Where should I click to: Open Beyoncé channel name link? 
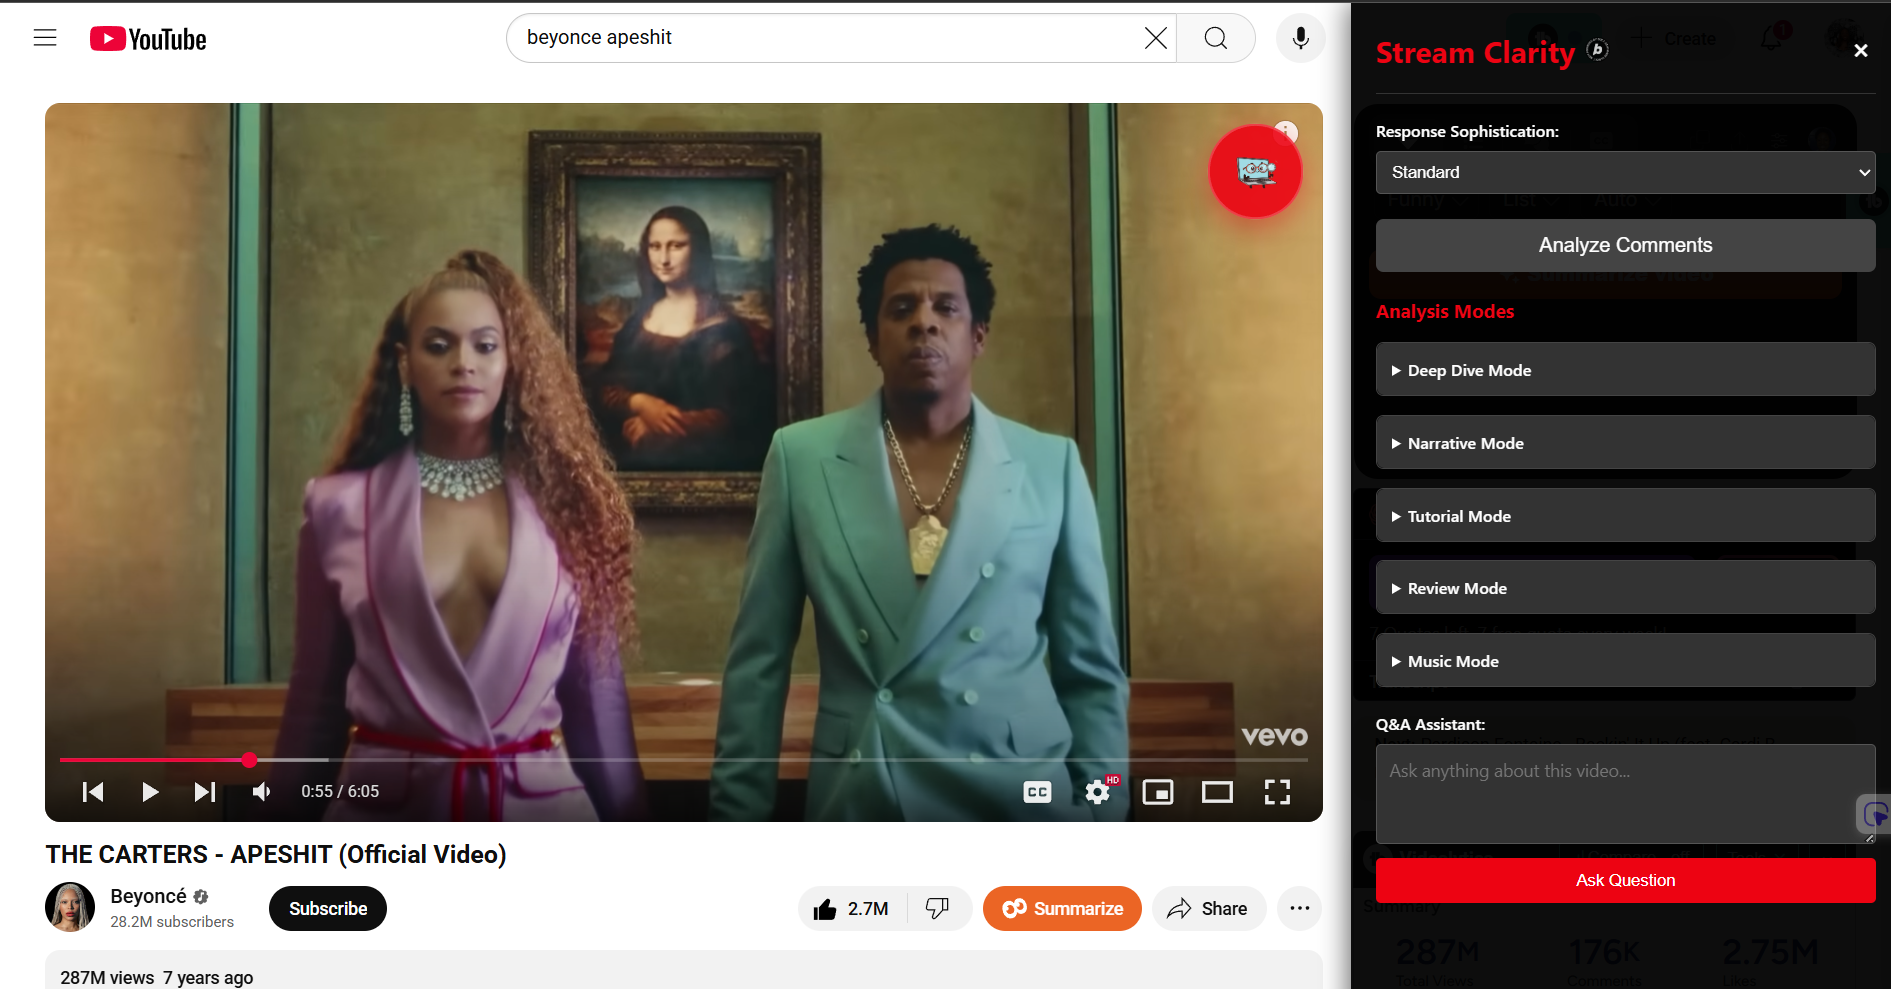pyautogui.click(x=148, y=896)
